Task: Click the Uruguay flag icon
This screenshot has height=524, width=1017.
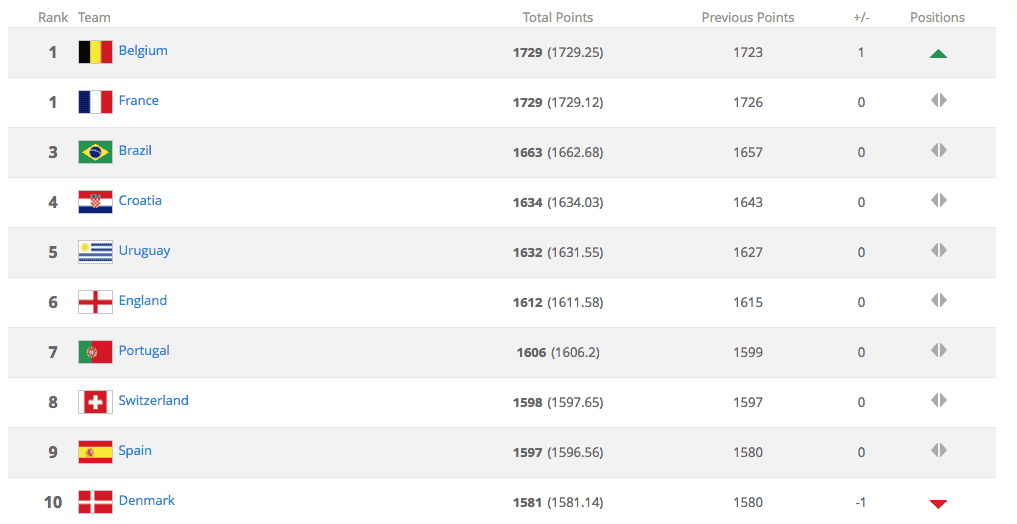Action: pos(95,252)
